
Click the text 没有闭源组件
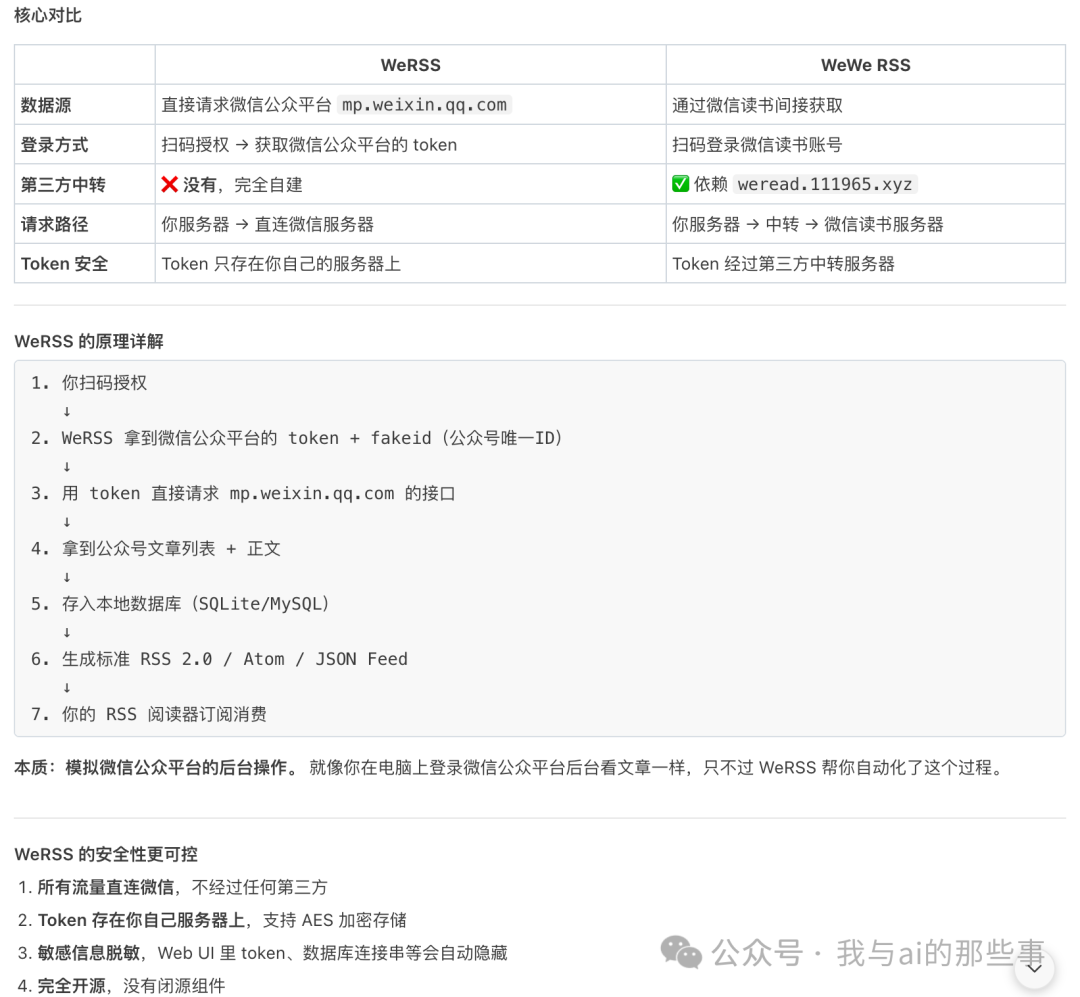[x=174, y=986]
